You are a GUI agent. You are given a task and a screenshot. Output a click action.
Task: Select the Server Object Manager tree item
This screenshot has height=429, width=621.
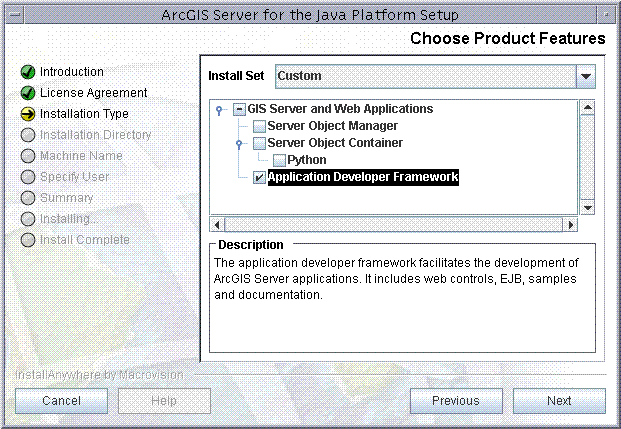pos(332,126)
